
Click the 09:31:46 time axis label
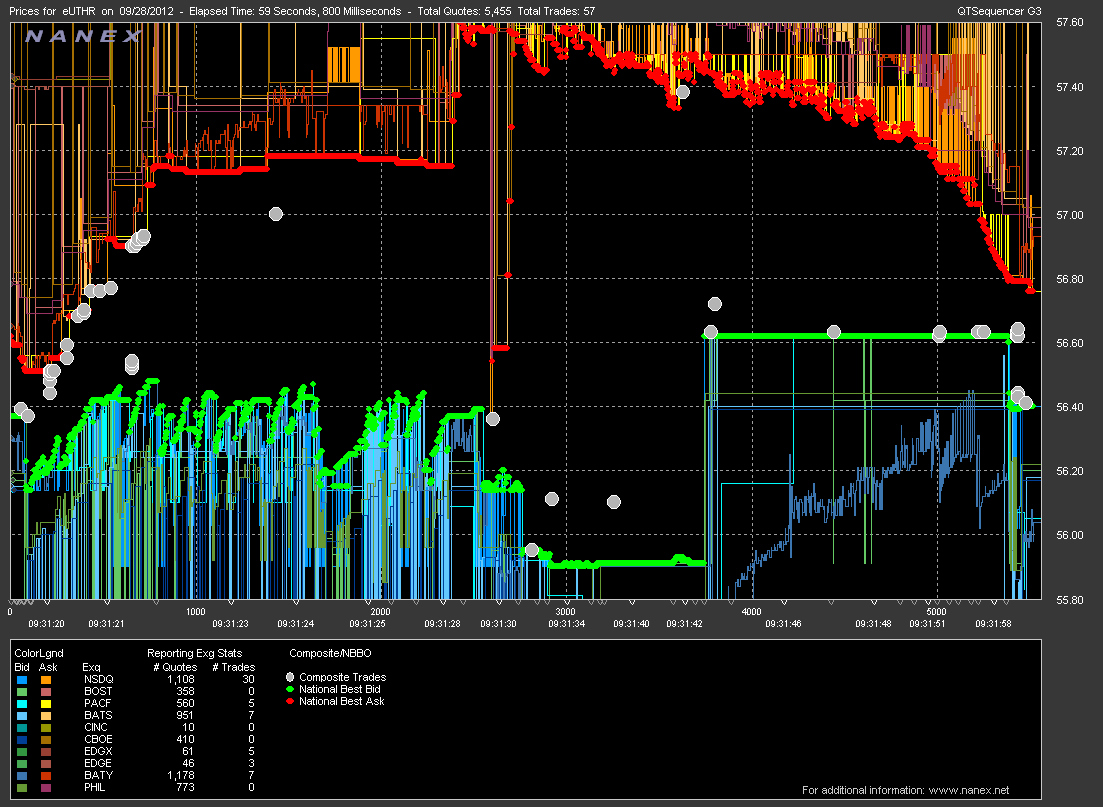[783, 624]
